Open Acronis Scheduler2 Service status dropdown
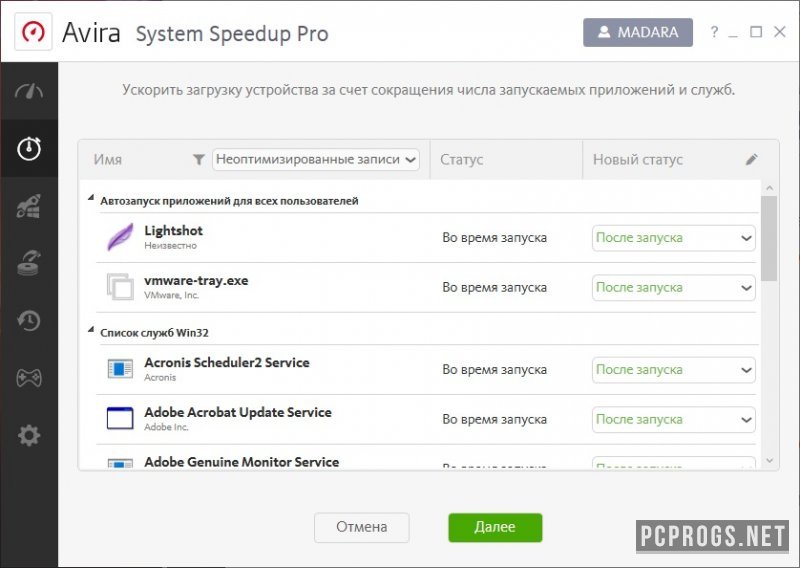Screen dimensions: 800x568 click(673, 369)
